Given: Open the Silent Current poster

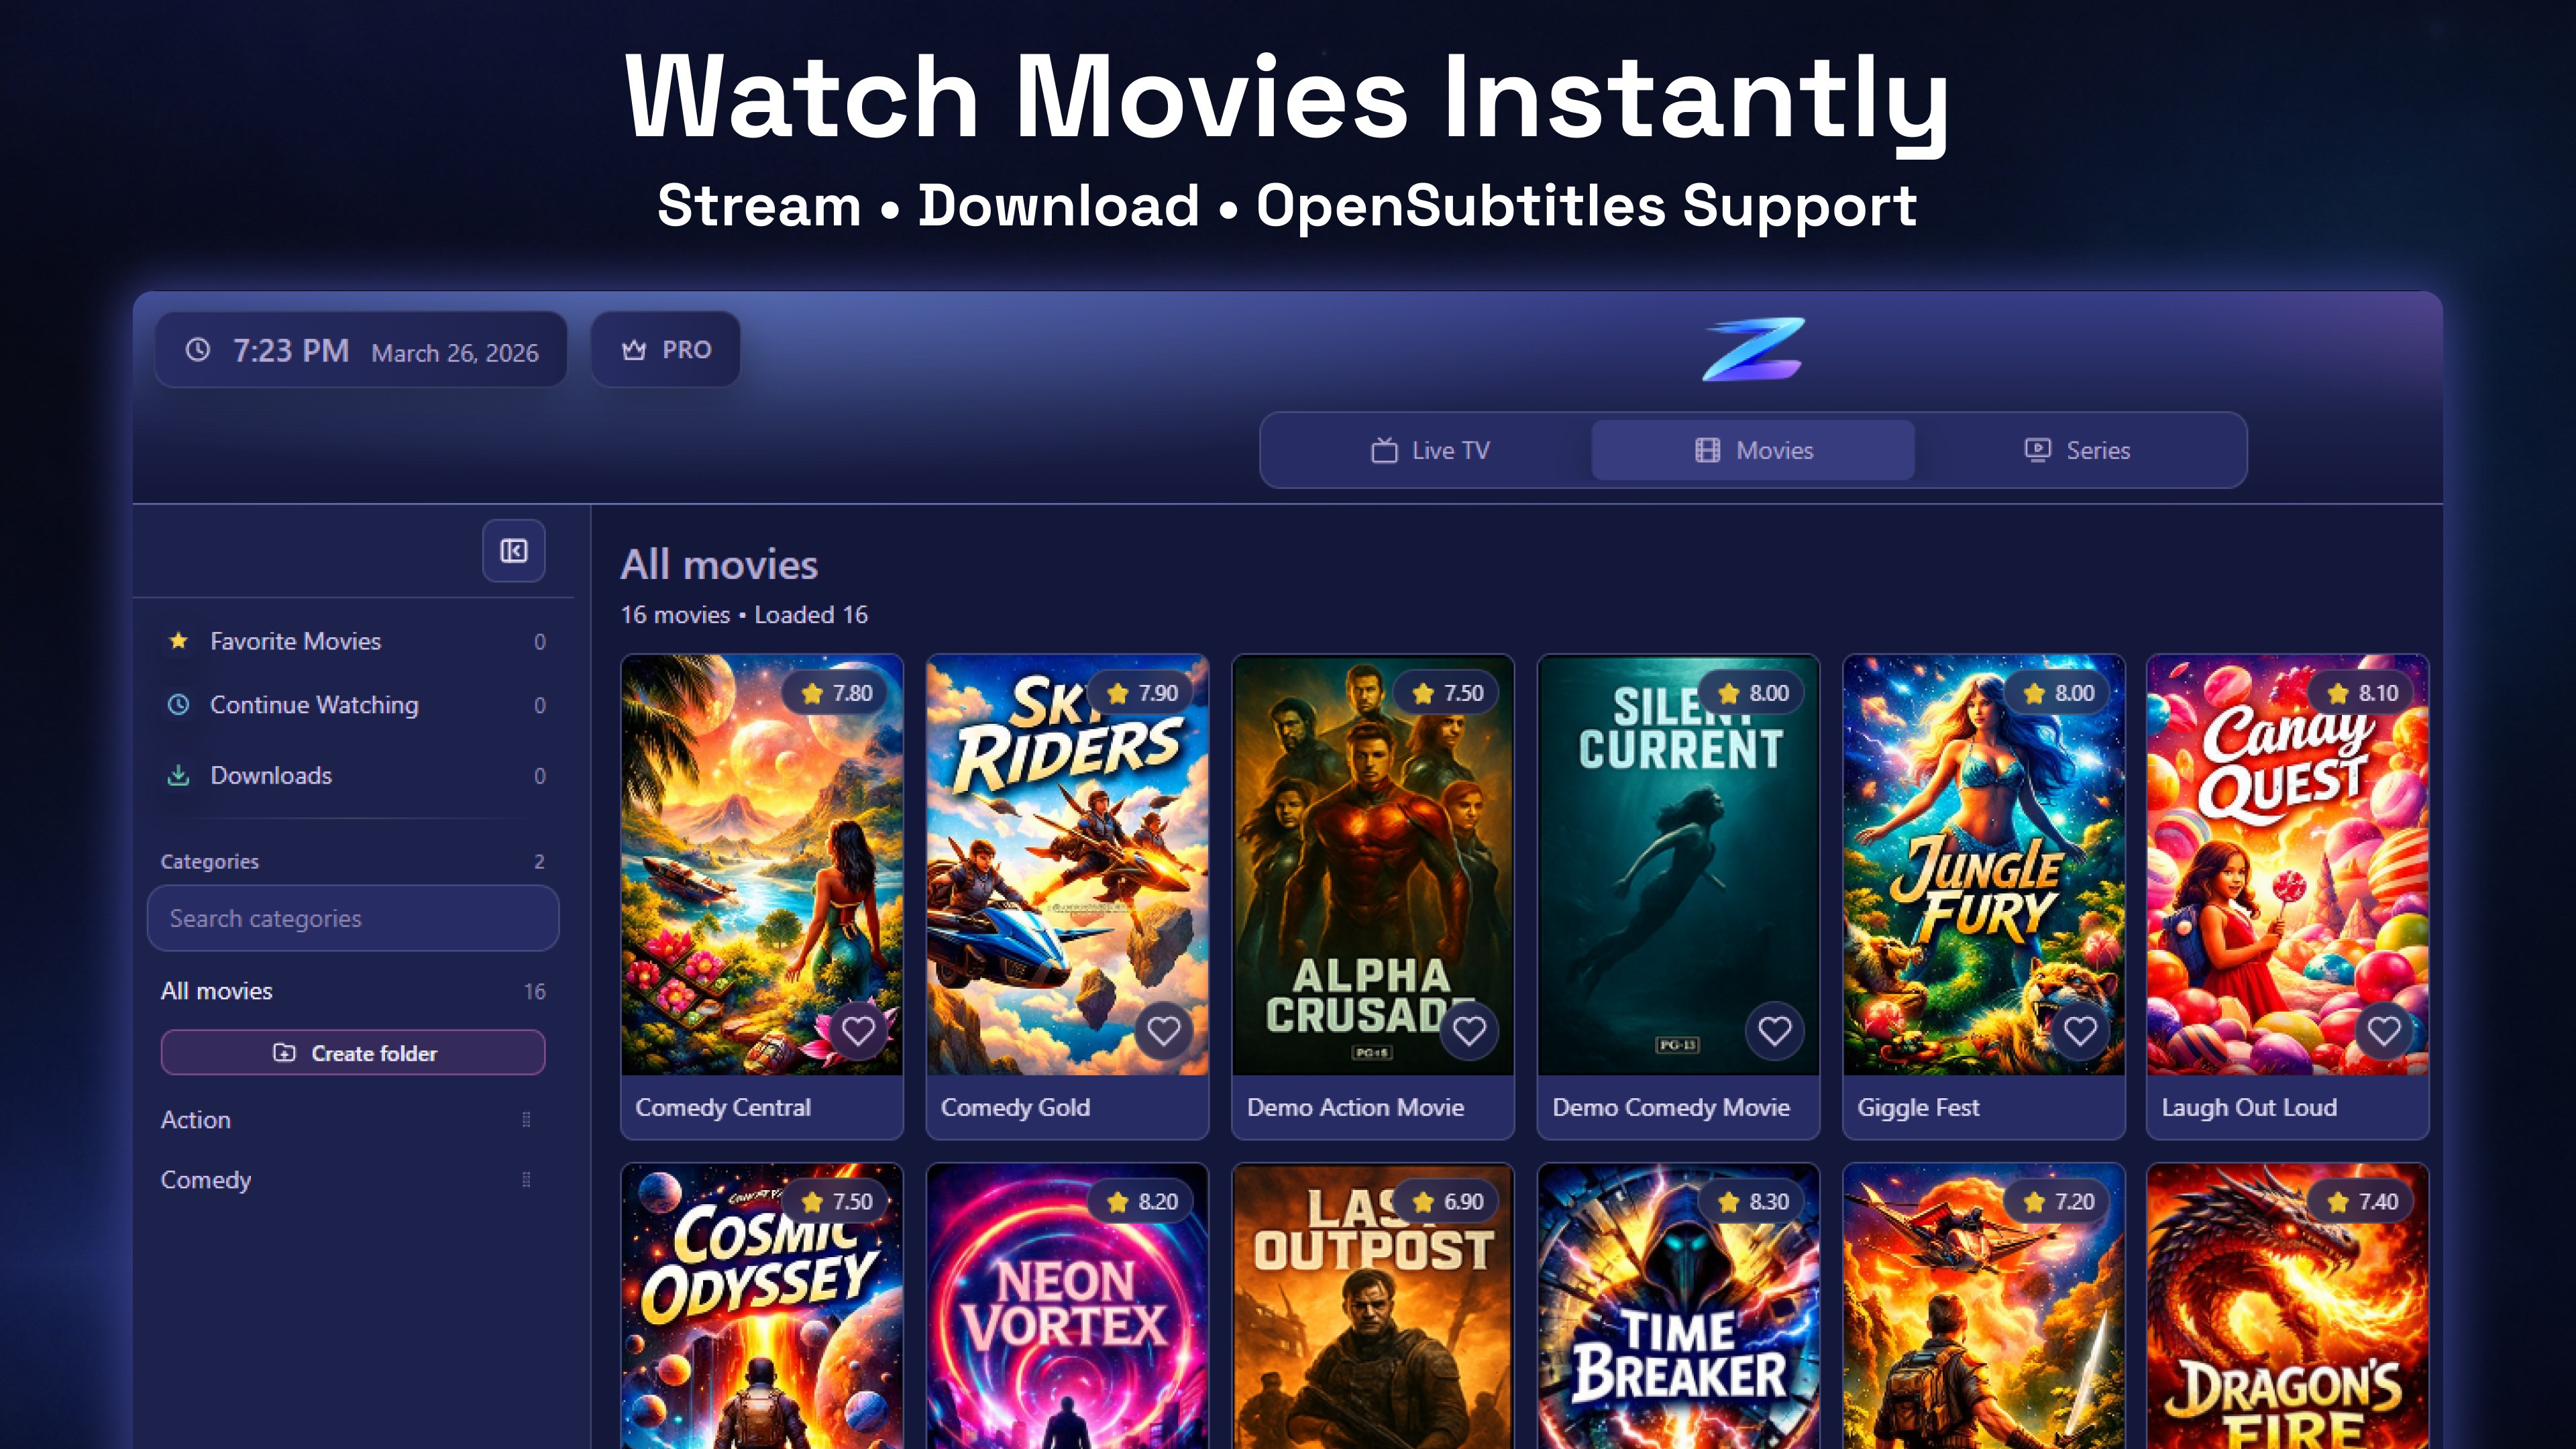Looking at the screenshot, I should click(1678, 865).
